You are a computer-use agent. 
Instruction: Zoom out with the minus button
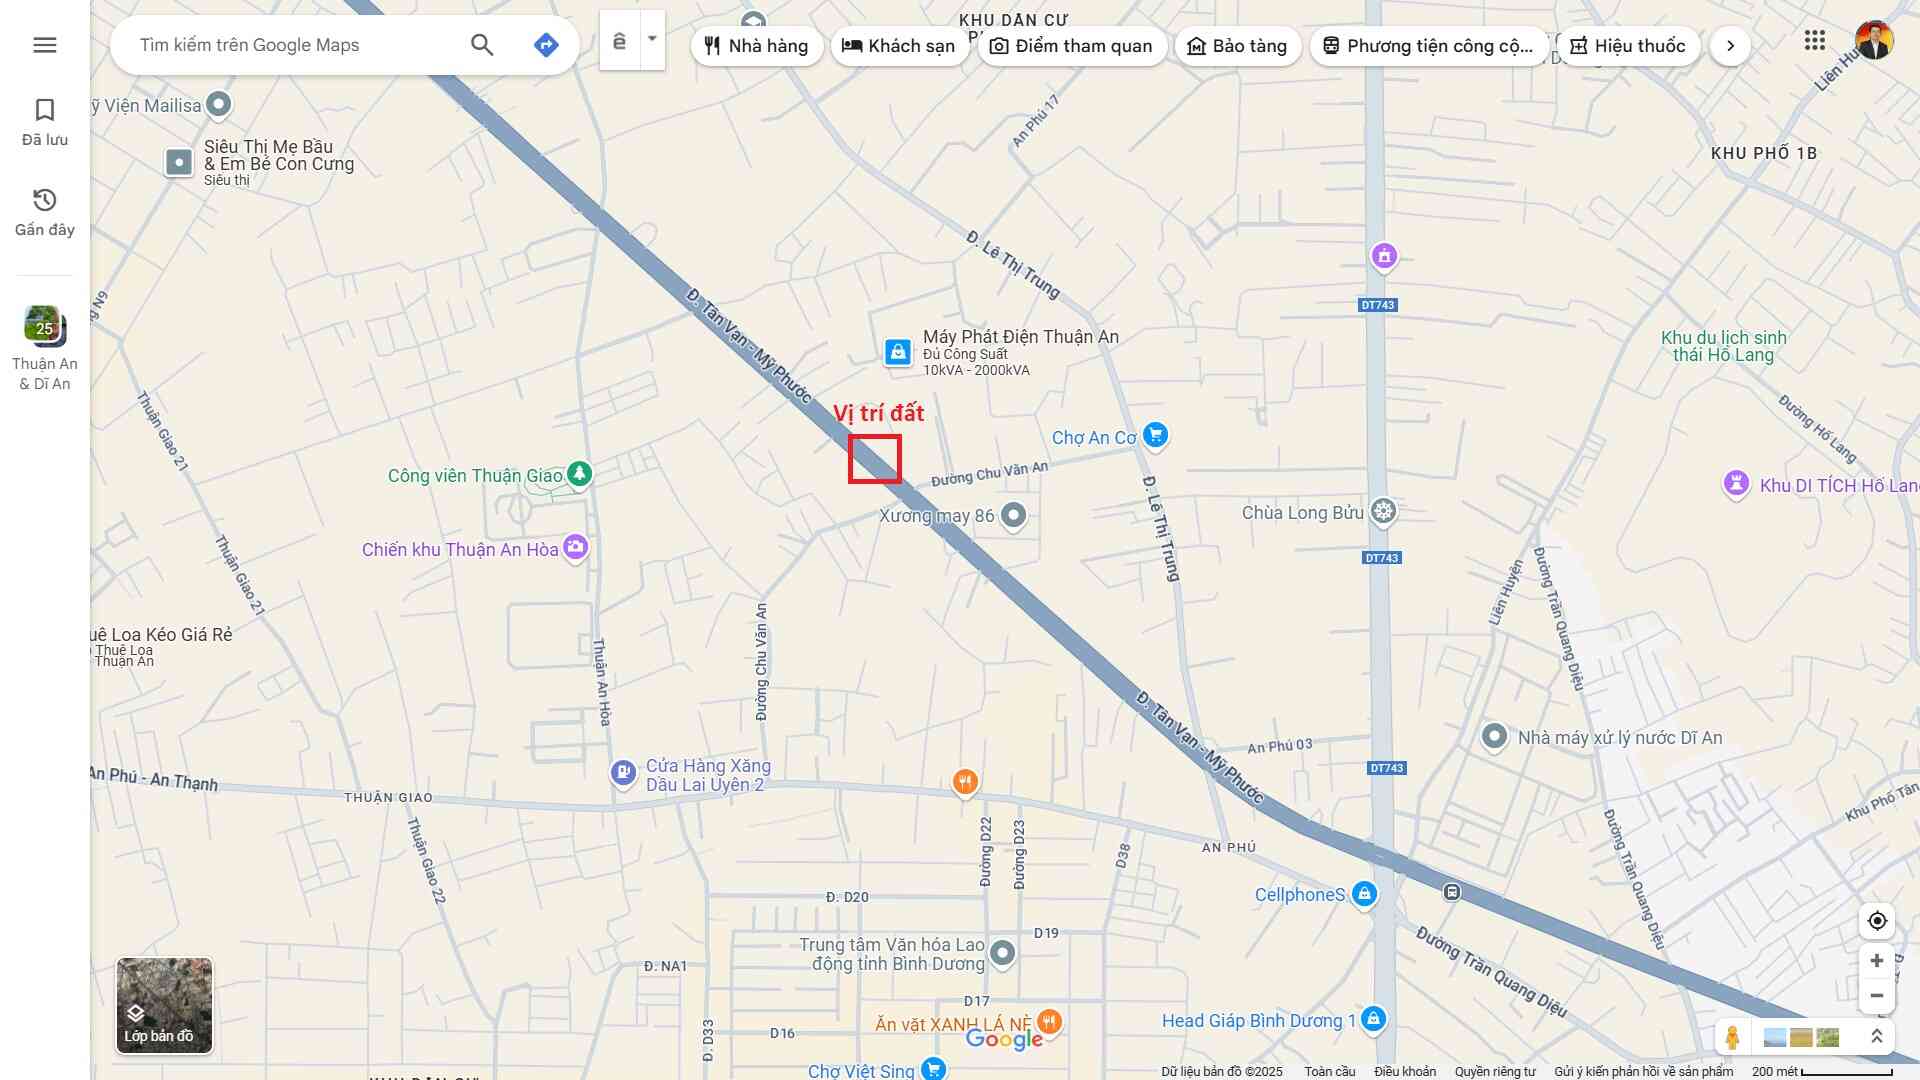click(1877, 996)
